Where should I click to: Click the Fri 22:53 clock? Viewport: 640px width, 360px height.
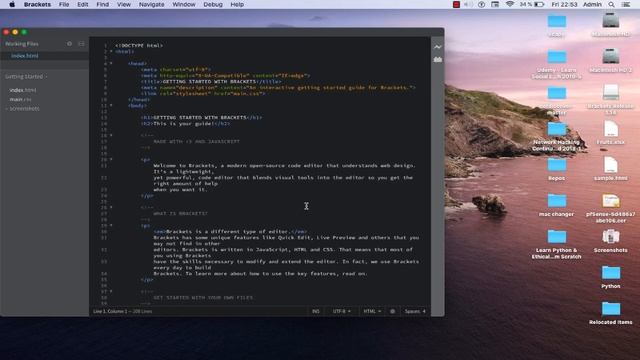(564, 4)
